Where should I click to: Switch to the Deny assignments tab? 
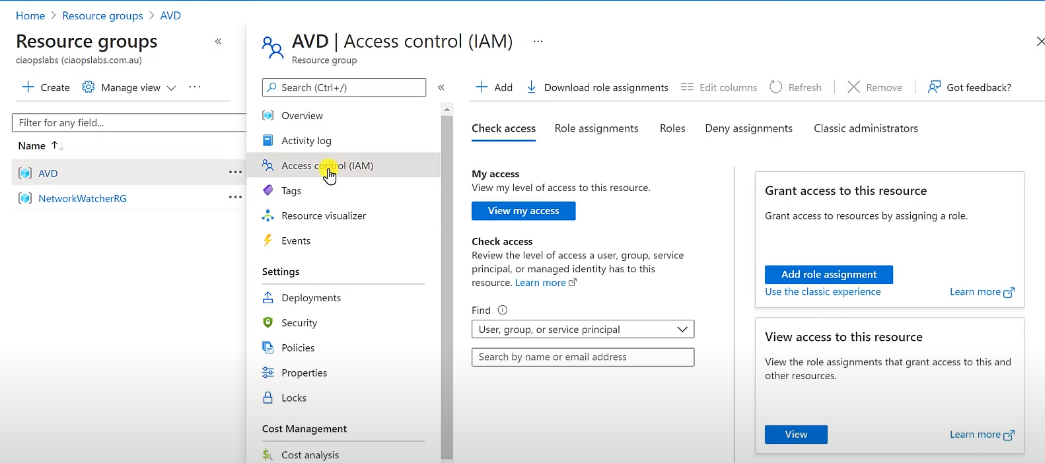click(x=748, y=129)
